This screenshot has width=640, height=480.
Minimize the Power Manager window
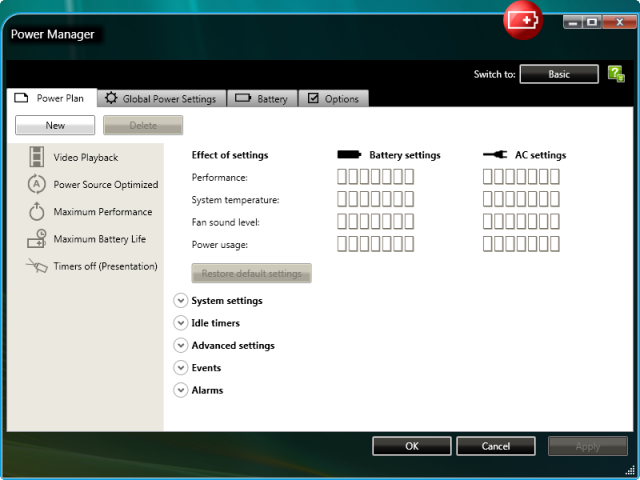(573, 22)
